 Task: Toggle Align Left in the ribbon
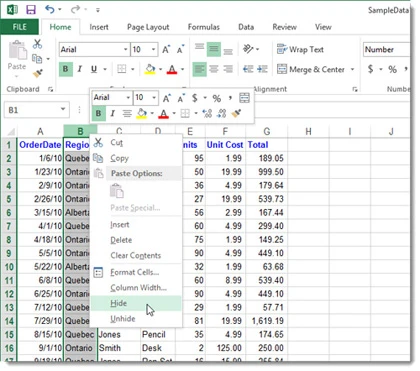[x=199, y=69]
